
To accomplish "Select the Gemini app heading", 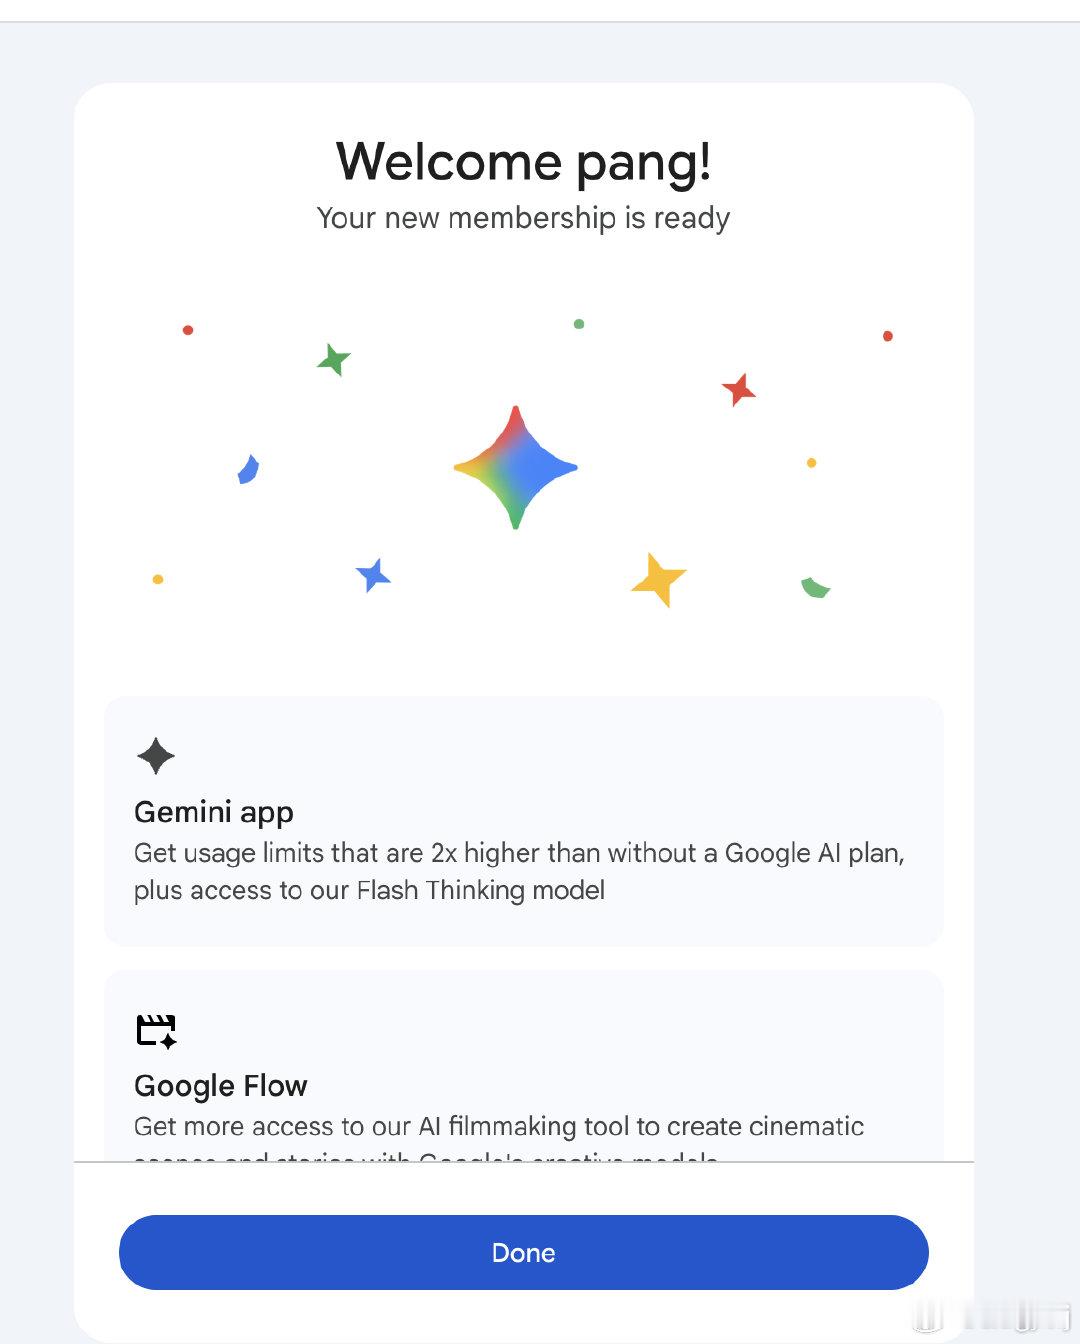I will pyautogui.click(x=214, y=812).
